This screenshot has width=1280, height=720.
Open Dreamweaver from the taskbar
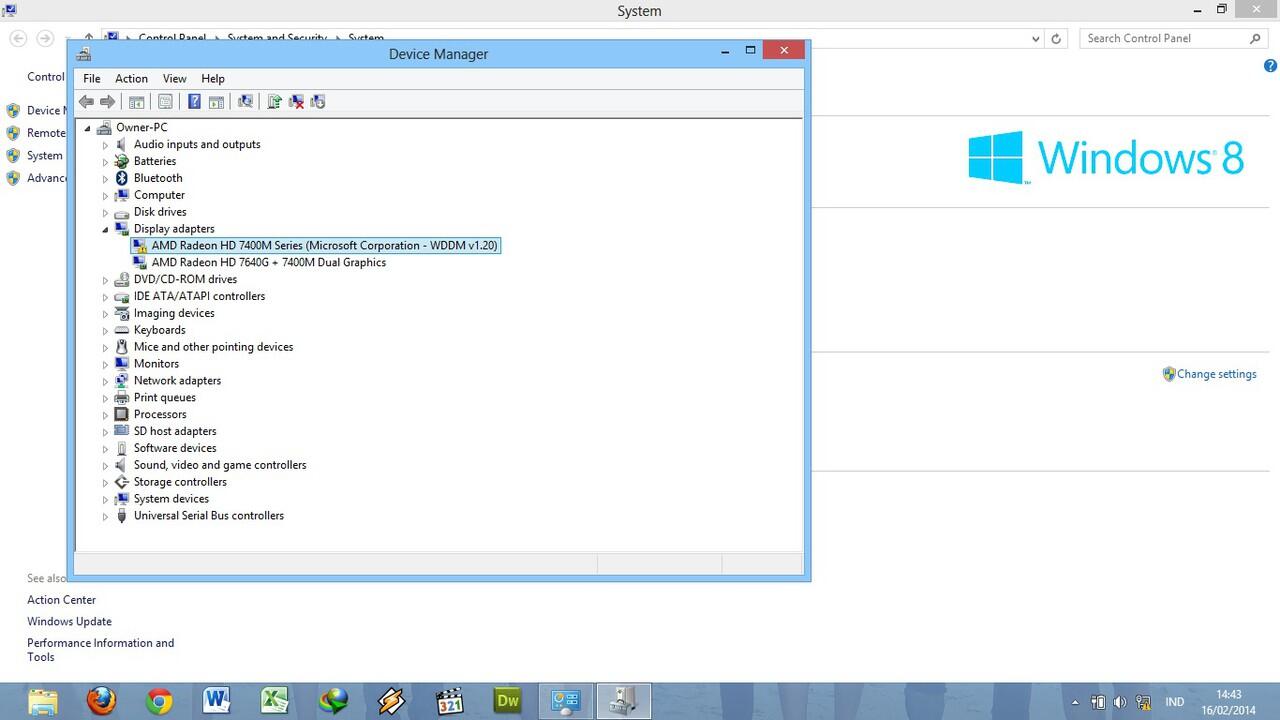pyautogui.click(x=508, y=702)
